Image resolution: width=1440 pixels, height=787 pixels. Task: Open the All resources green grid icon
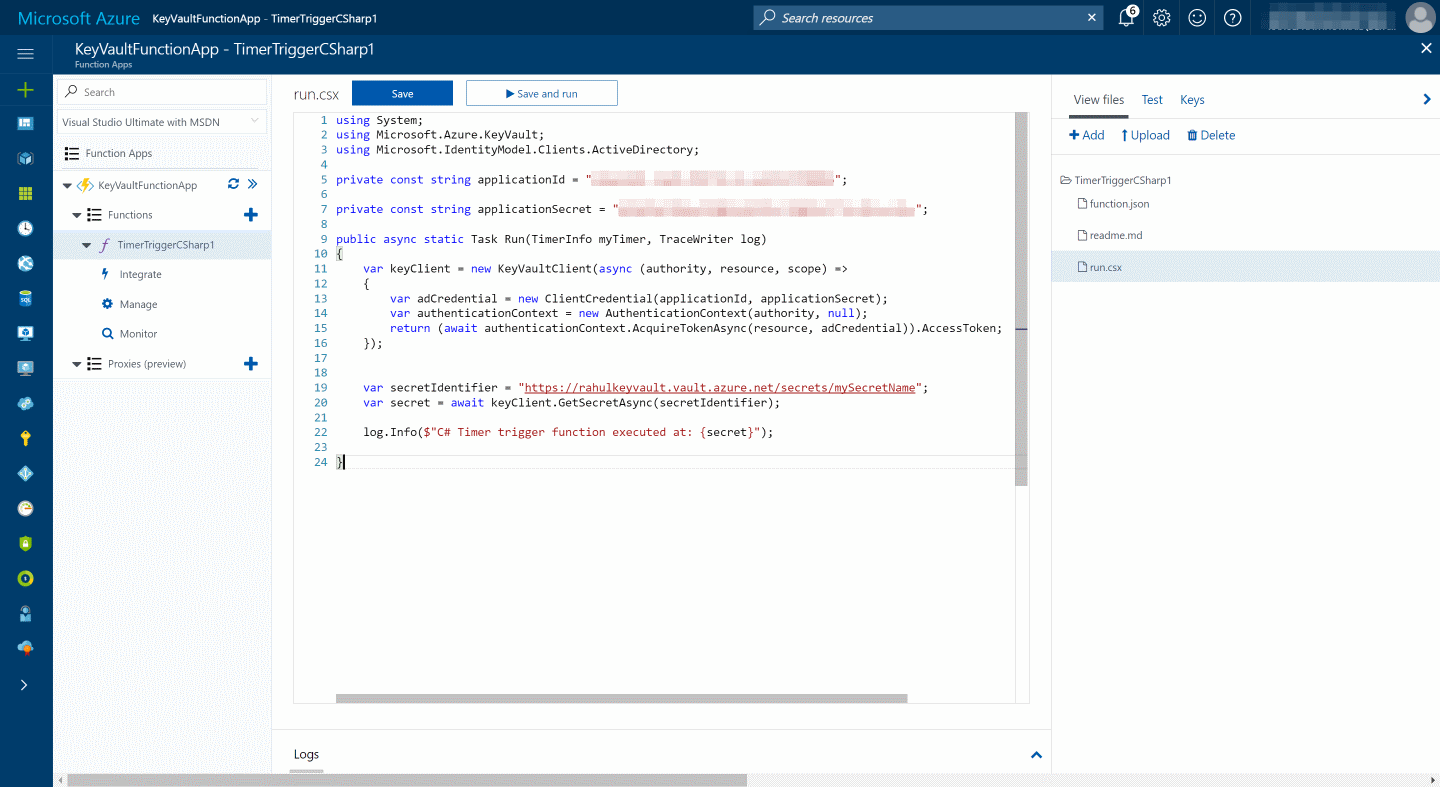[25, 193]
